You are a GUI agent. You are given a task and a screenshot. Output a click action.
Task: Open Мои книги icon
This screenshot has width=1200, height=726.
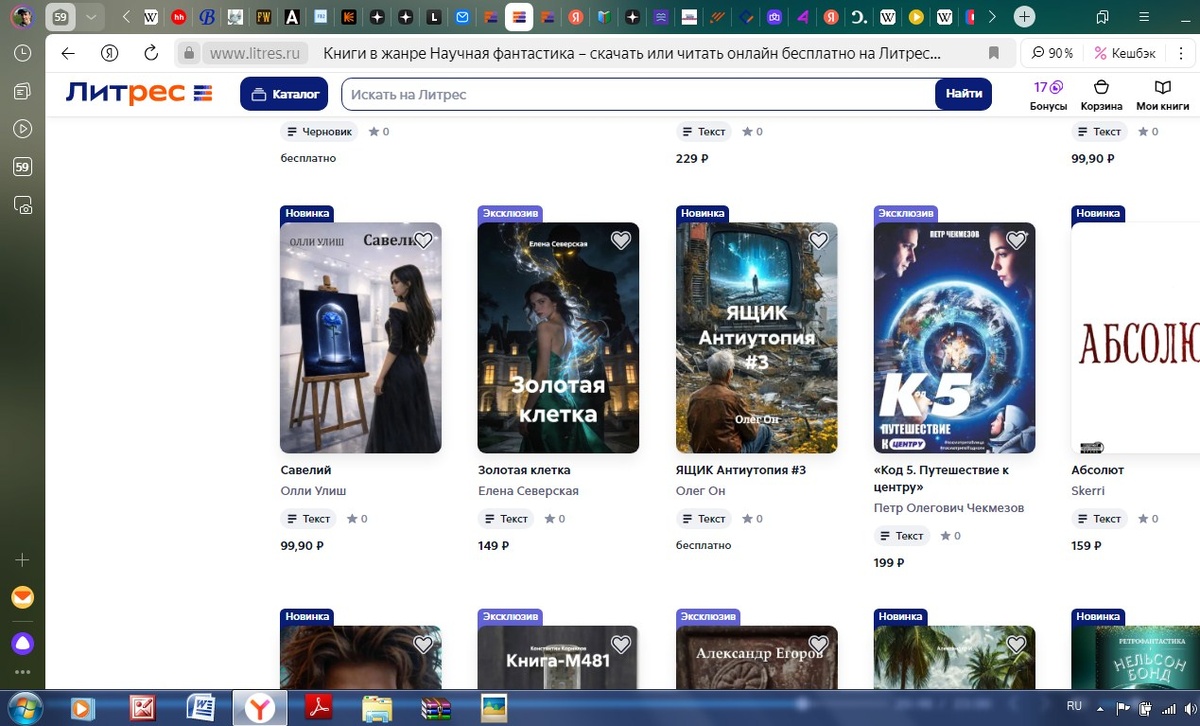[1162, 94]
